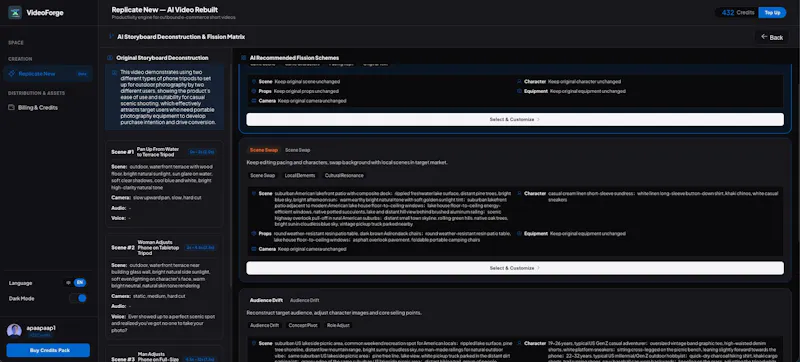Click the VideoForge logo icon
Screen dimensions: 800x362
point(15,12)
